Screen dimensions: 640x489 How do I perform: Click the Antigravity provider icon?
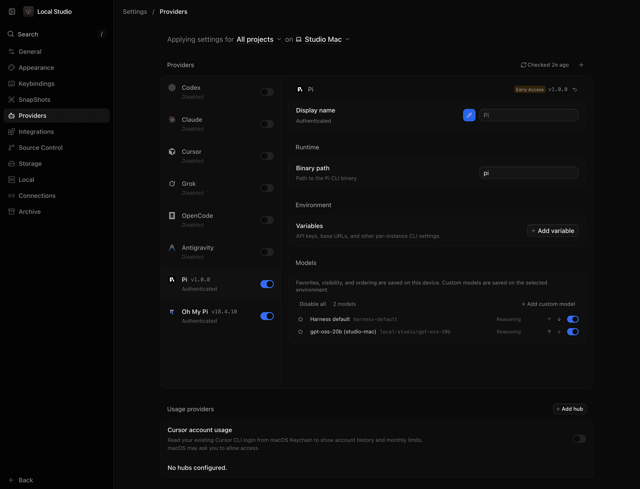tap(172, 247)
